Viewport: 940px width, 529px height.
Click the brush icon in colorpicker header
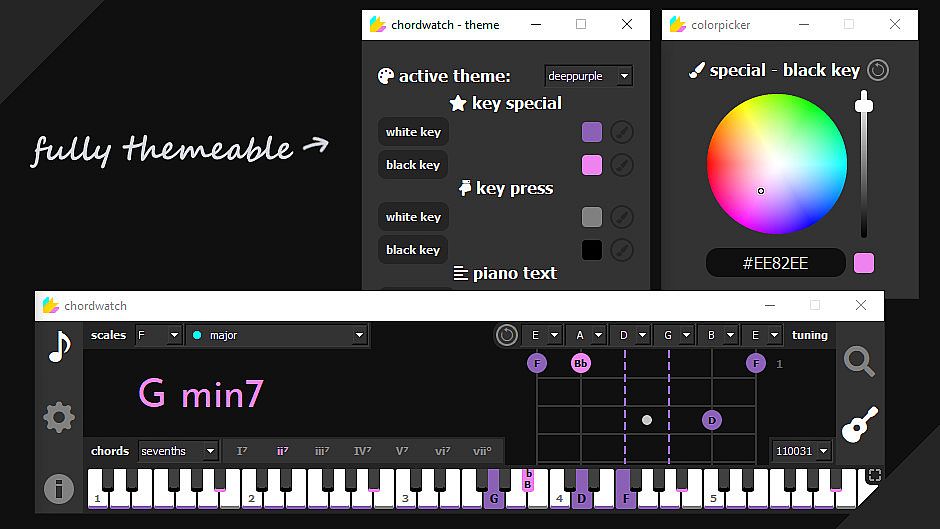pyautogui.click(x=697, y=70)
